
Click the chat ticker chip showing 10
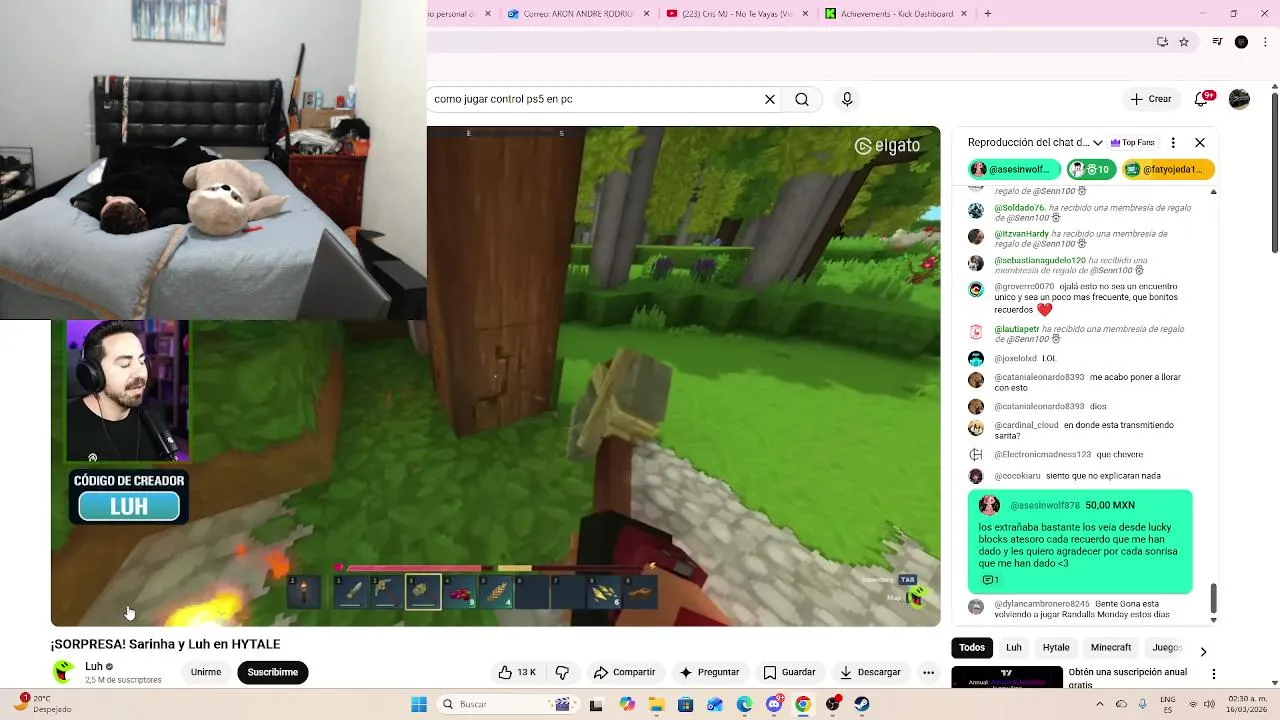pyautogui.click(x=1091, y=169)
